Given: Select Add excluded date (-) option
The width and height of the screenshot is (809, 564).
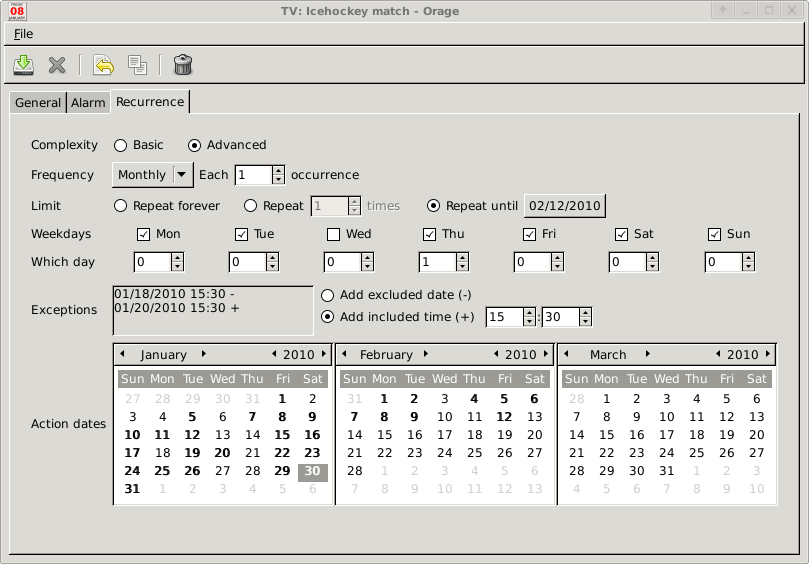Looking at the screenshot, I should pos(396,295).
